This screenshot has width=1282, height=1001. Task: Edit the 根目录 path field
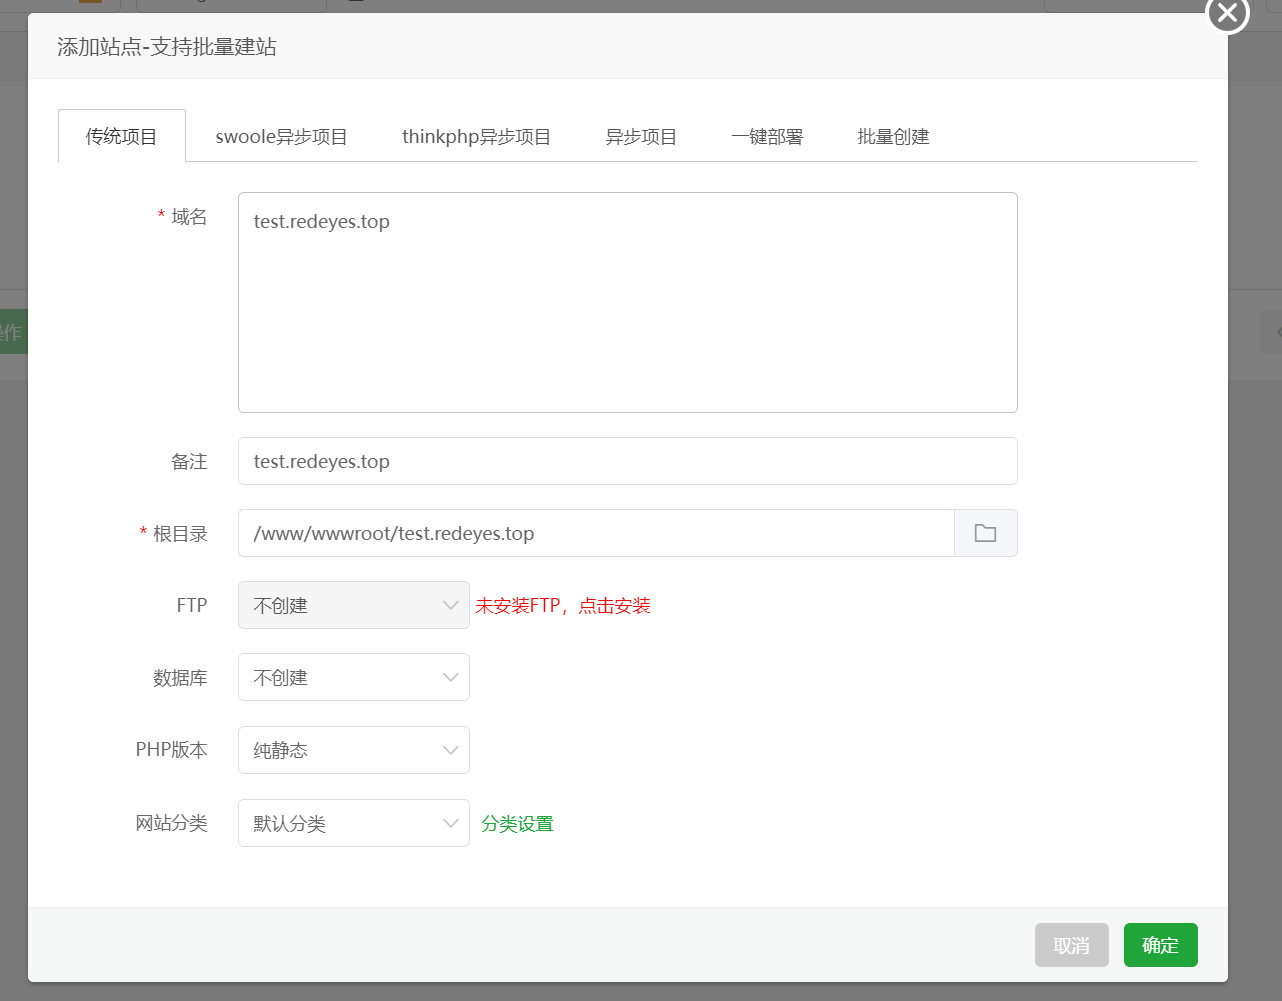pyautogui.click(x=595, y=533)
